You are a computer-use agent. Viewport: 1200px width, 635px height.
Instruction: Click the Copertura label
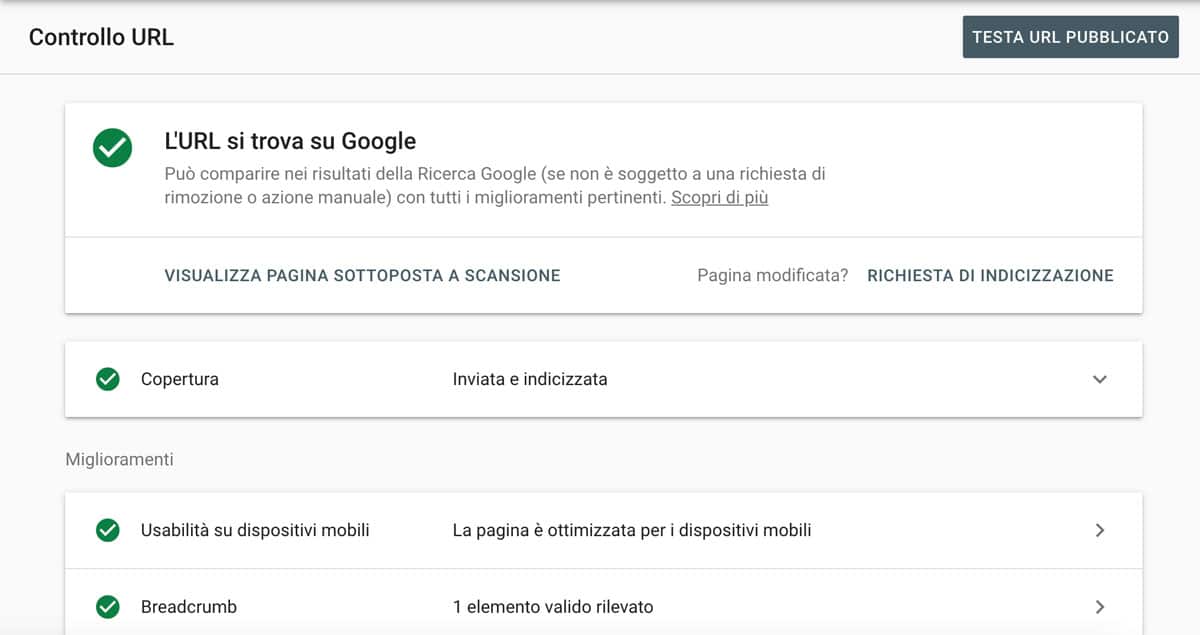coord(180,379)
